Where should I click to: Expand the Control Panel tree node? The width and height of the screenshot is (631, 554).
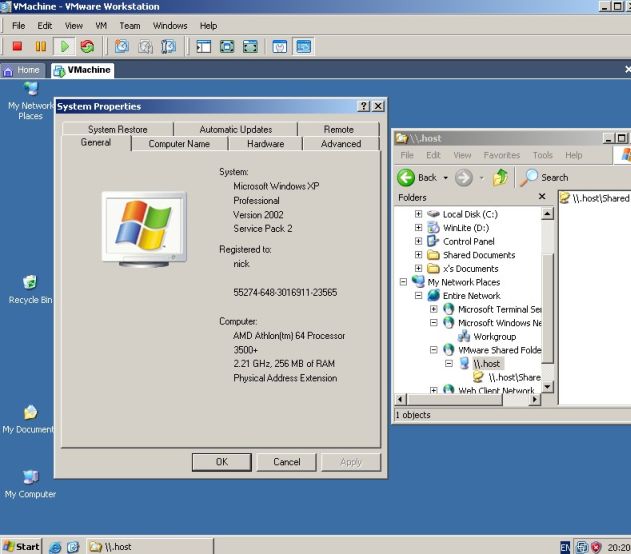pyautogui.click(x=418, y=241)
